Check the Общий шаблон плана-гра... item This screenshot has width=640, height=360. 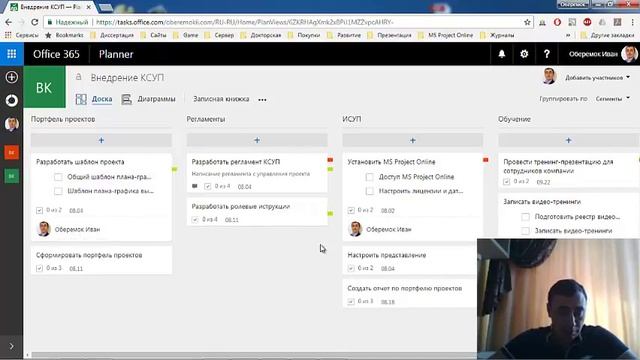pos(58,177)
